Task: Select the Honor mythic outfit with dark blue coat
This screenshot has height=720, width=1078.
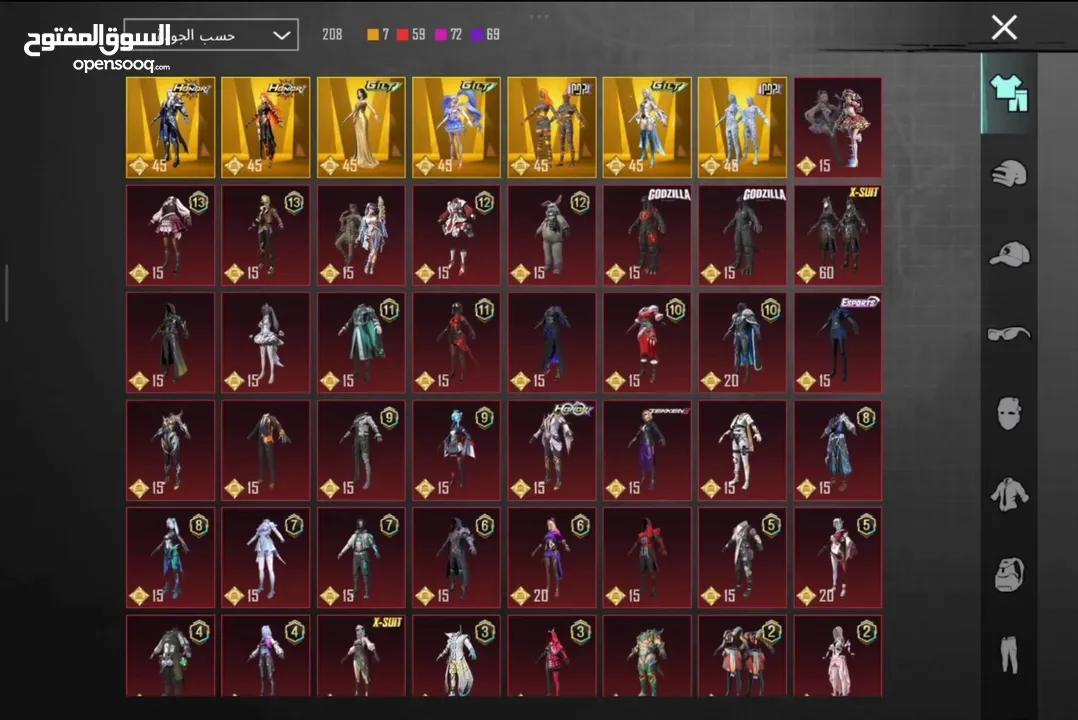Action: [x=170, y=127]
